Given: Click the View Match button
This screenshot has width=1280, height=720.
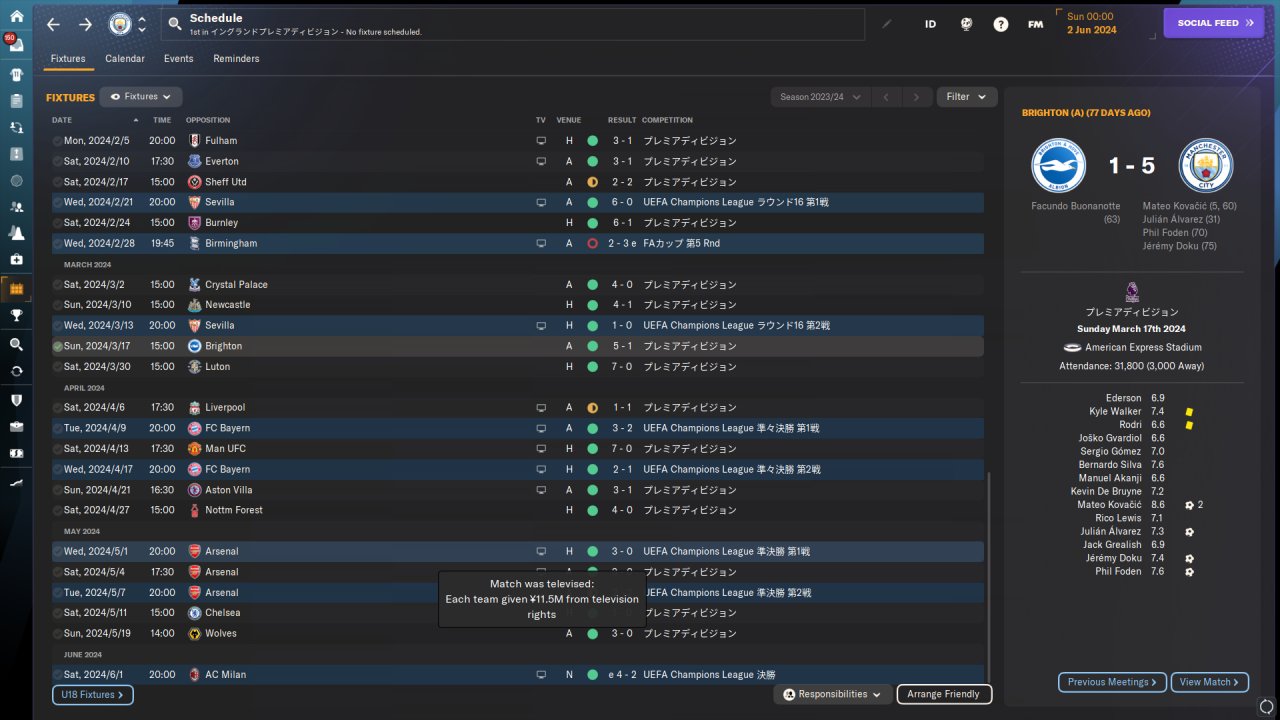Looking at the screenshot, I should coord(1210,682).
